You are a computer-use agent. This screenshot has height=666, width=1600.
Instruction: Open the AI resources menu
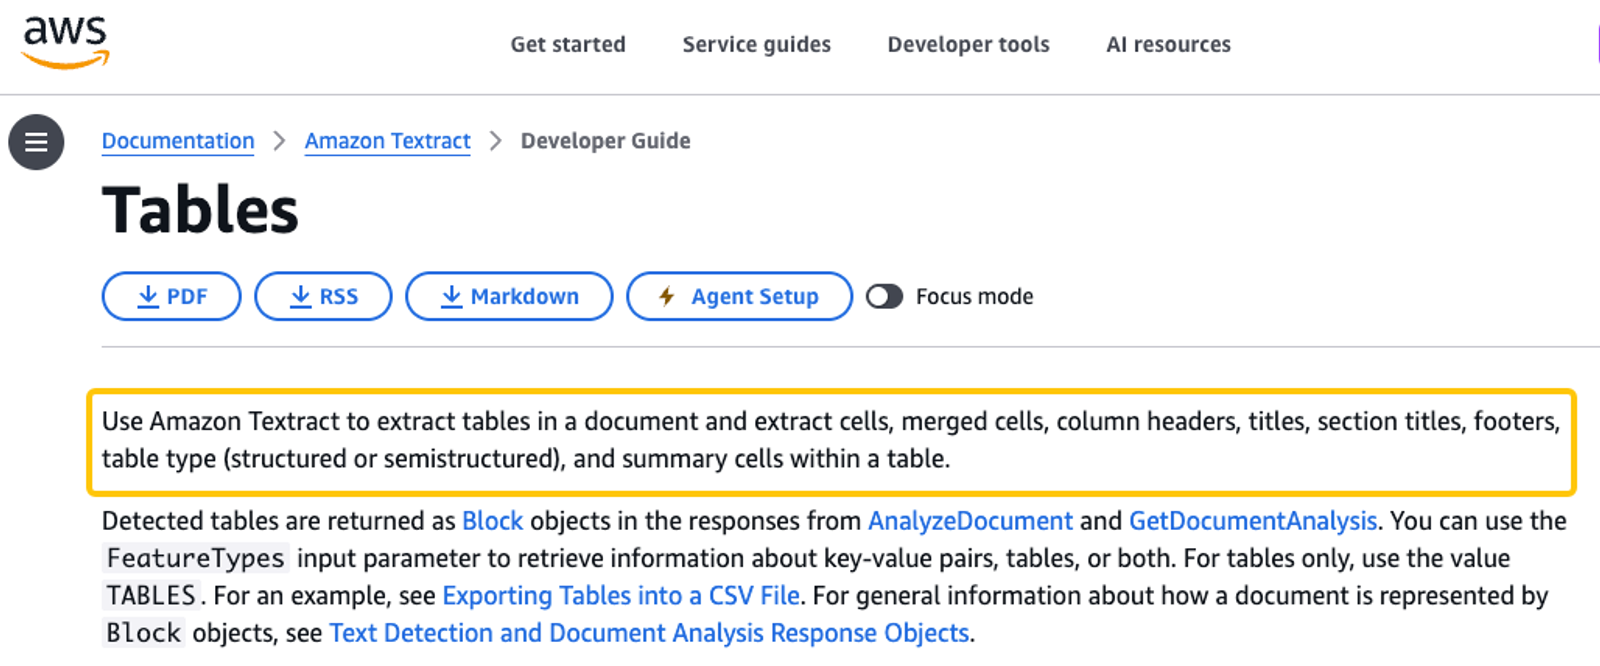coord(1168,44)
